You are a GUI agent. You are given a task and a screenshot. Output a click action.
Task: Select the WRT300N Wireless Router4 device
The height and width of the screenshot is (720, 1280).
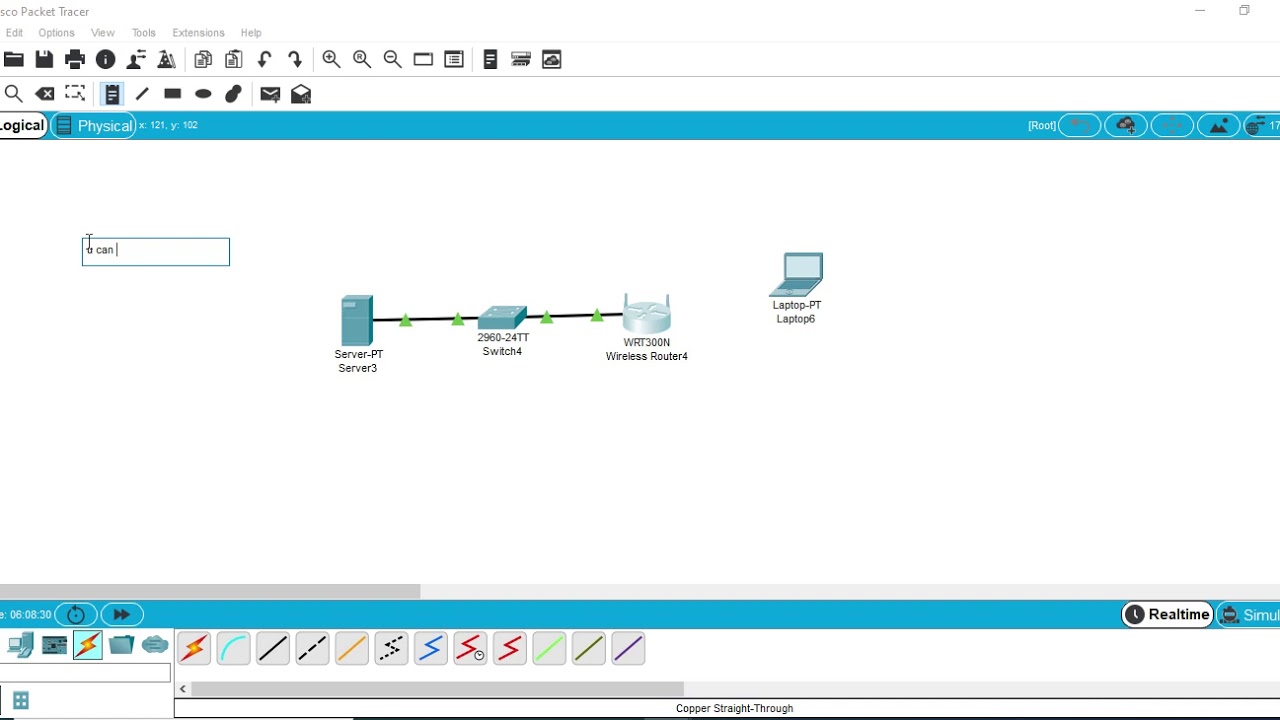point(646,314)
